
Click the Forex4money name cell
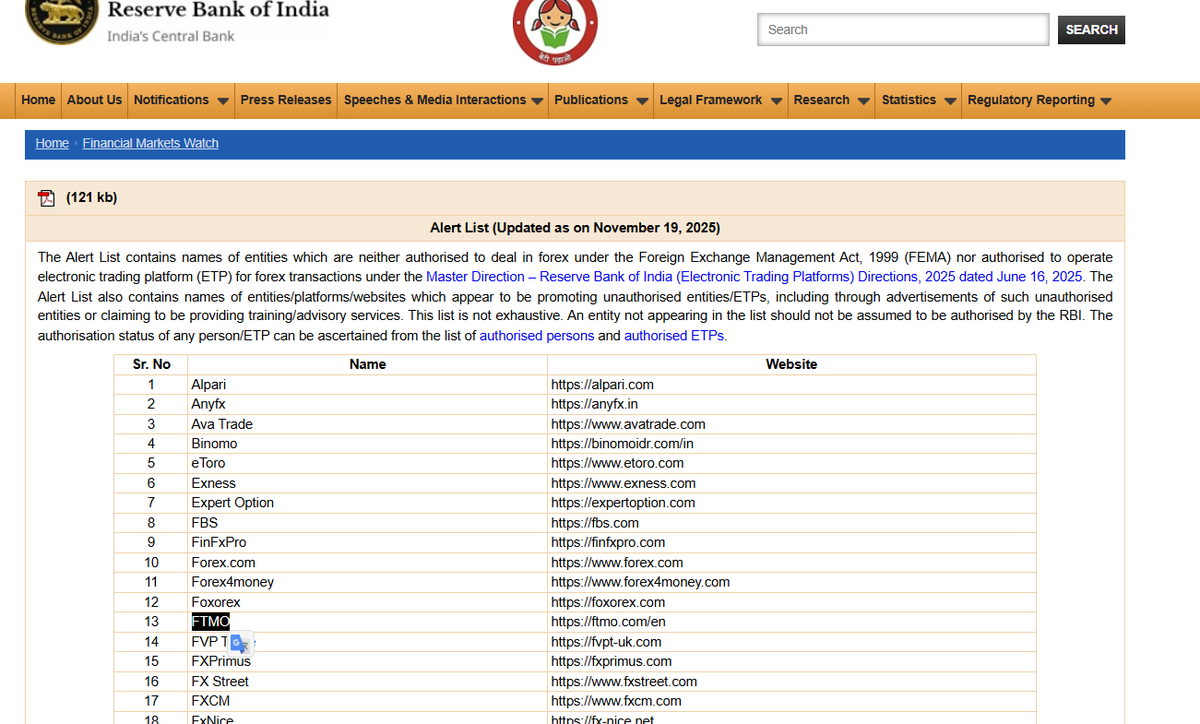(x=367, y=582)
